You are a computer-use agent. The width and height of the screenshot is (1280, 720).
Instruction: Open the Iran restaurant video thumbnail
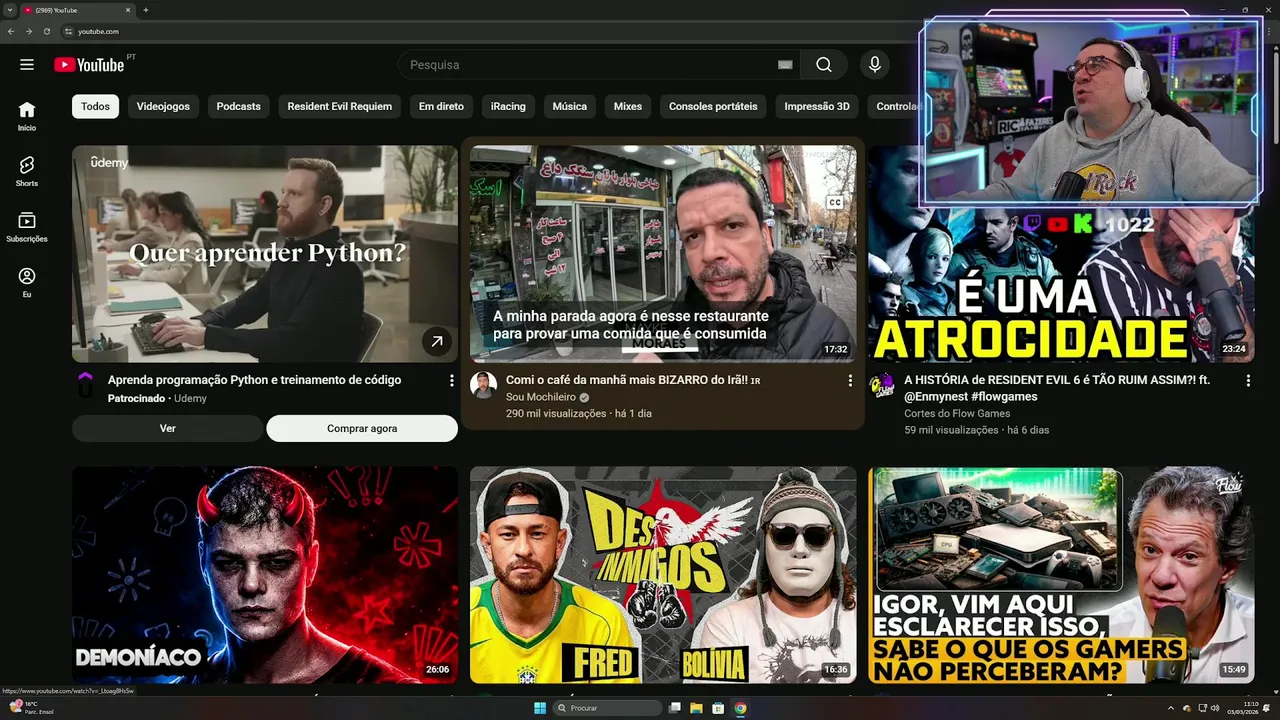[x=663, y=254]
